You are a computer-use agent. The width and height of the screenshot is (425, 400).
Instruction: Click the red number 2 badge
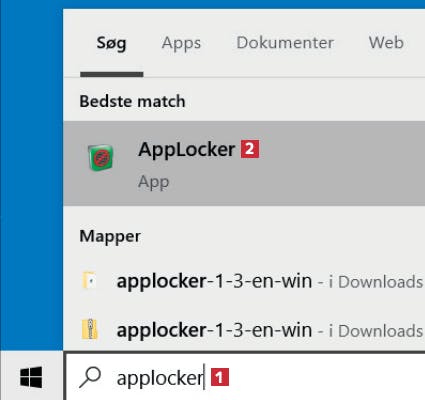click(250, 149)
